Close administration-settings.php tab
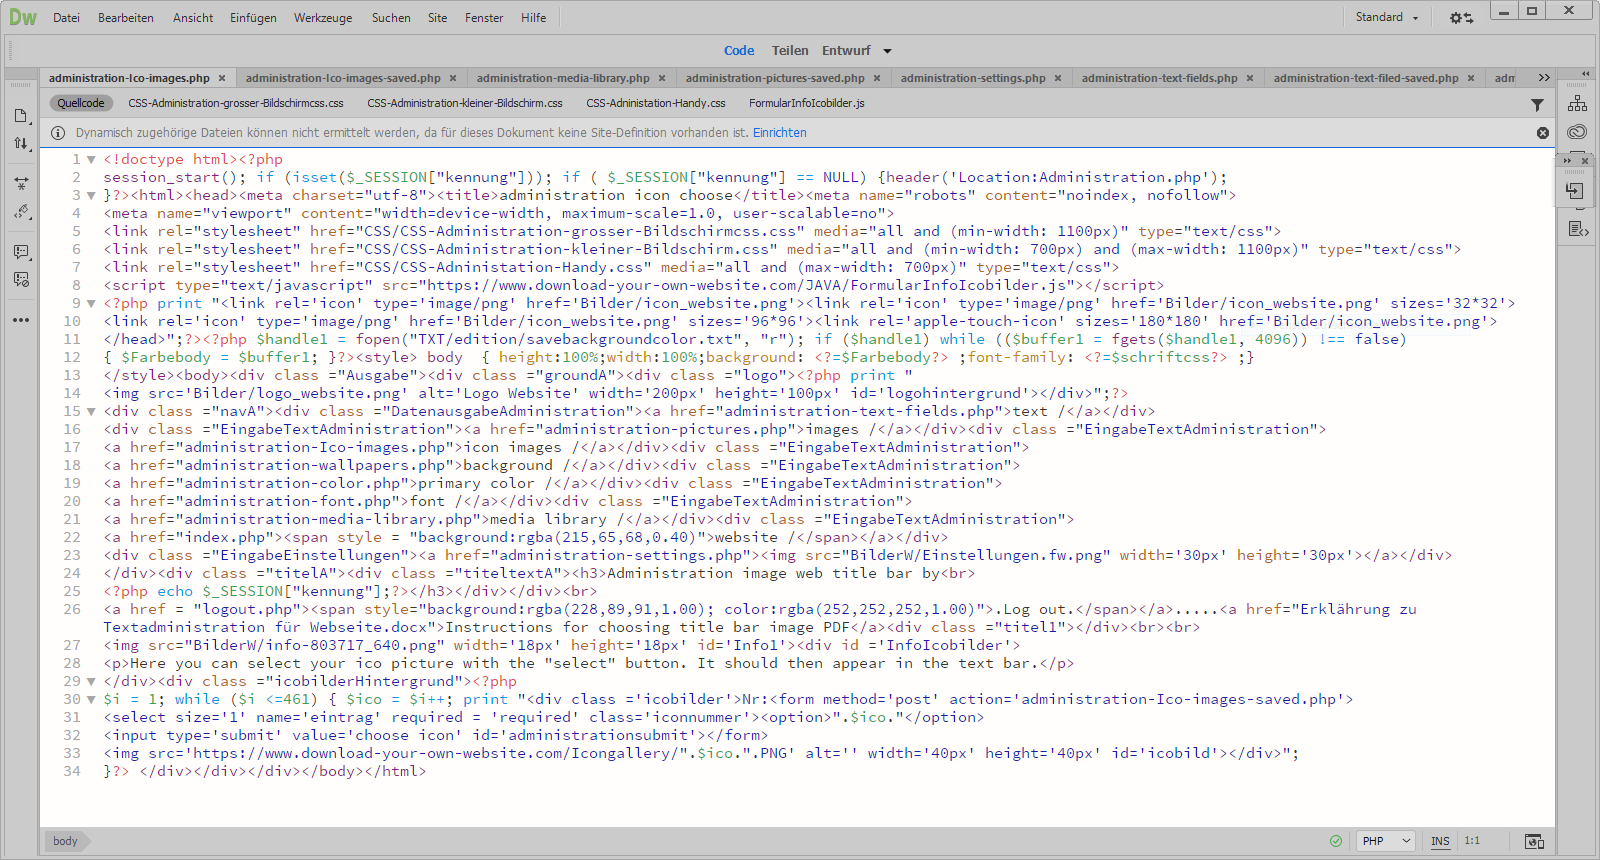 (x=1058, y=78)
